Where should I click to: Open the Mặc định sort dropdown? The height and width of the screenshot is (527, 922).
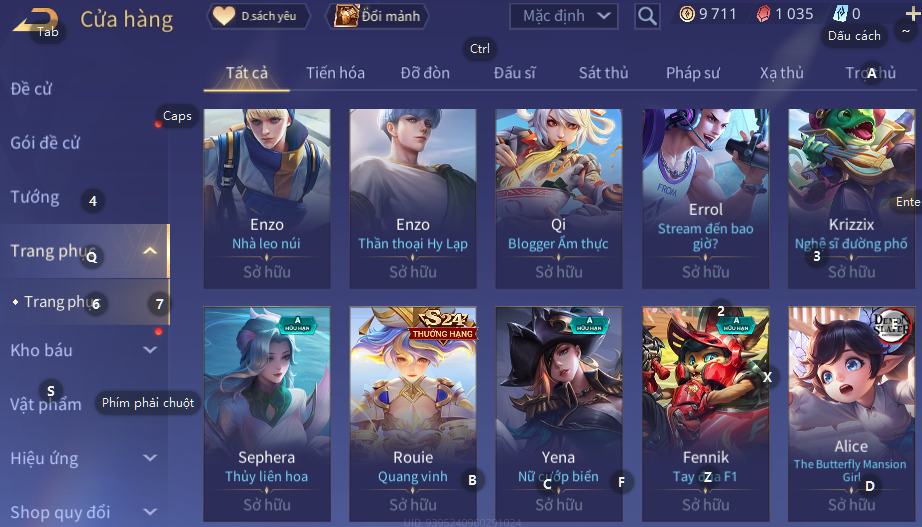point(563,16)
